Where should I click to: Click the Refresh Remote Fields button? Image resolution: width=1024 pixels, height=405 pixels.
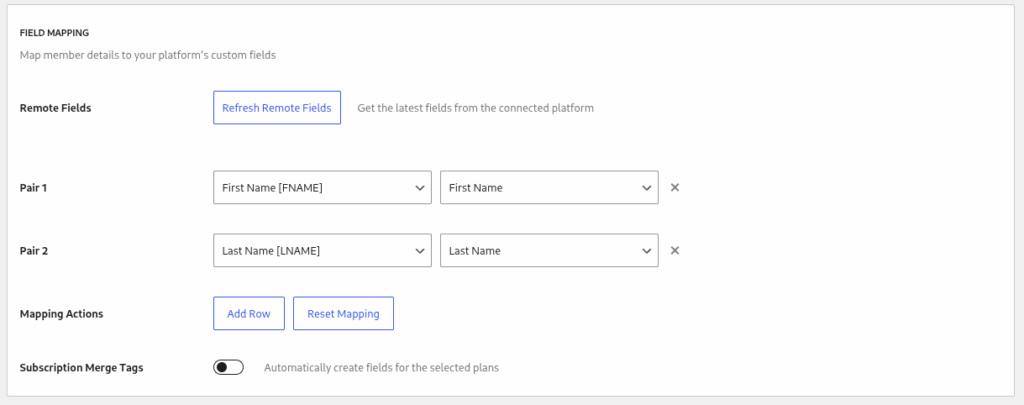(277, 108)
